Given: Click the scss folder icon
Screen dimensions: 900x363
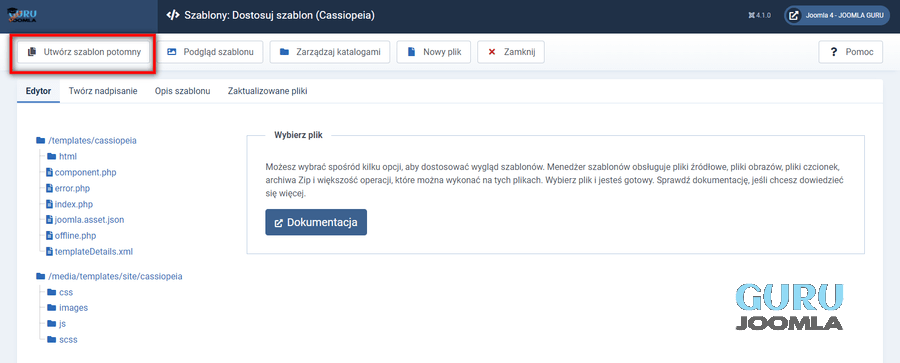Looking at the screenshot, I should [51, 339].
